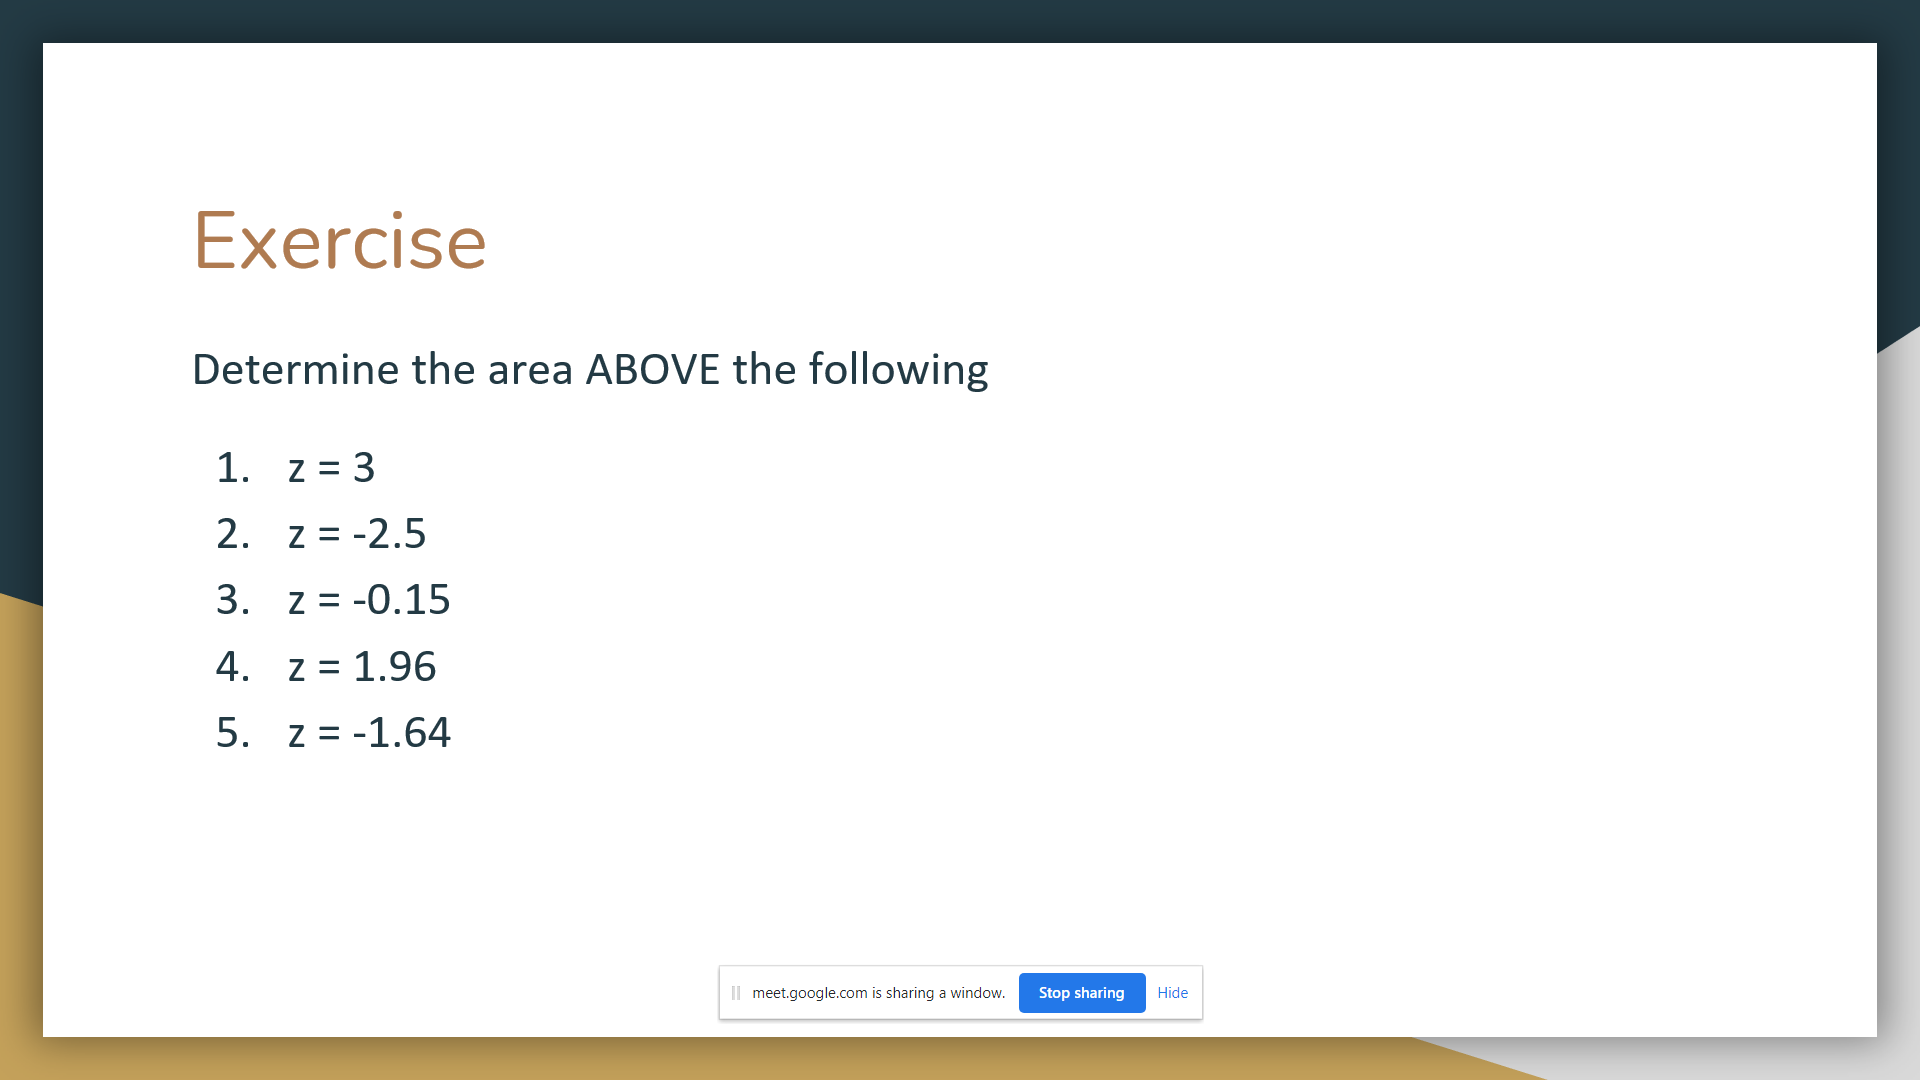Click the list number 3.
The width and height of the screenshot is (1920, 1080).
click(232, 600)
